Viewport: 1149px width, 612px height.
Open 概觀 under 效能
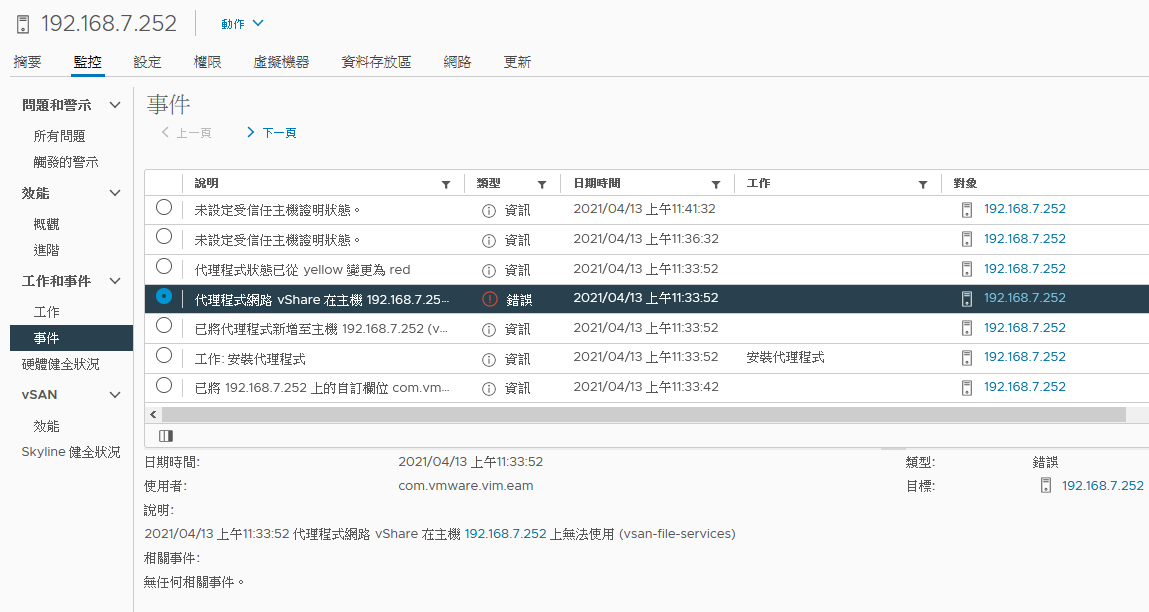tap(46, 224)
